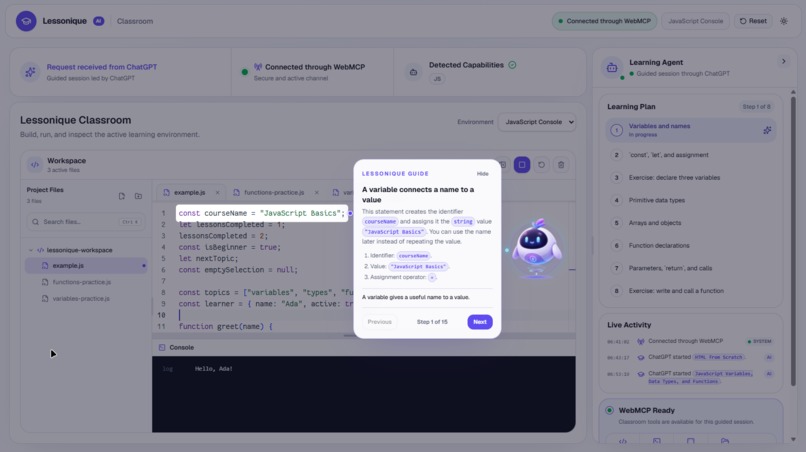Click the JS capability chip
Viewport: 806px width, 452px height.
click(x=437, y=79)
